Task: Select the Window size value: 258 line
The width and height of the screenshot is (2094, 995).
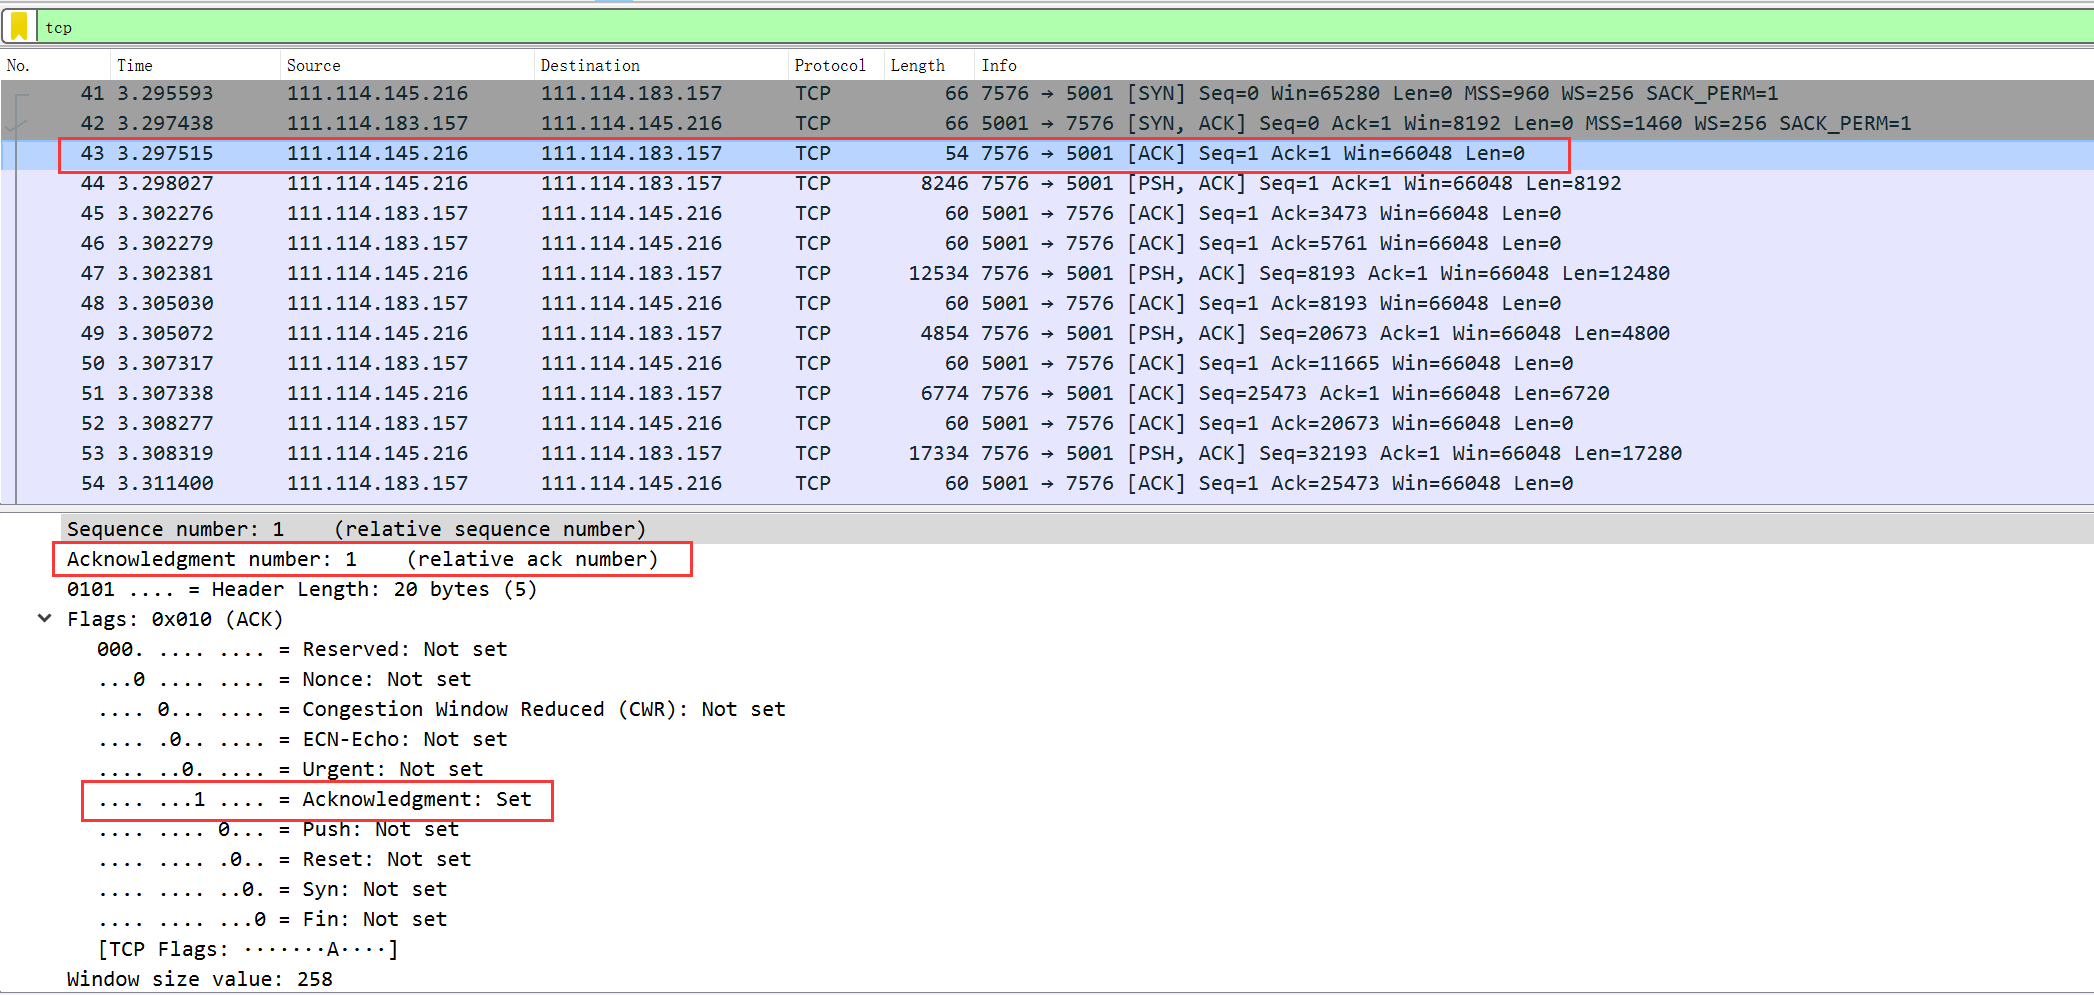Action: (x=199, y=979)
